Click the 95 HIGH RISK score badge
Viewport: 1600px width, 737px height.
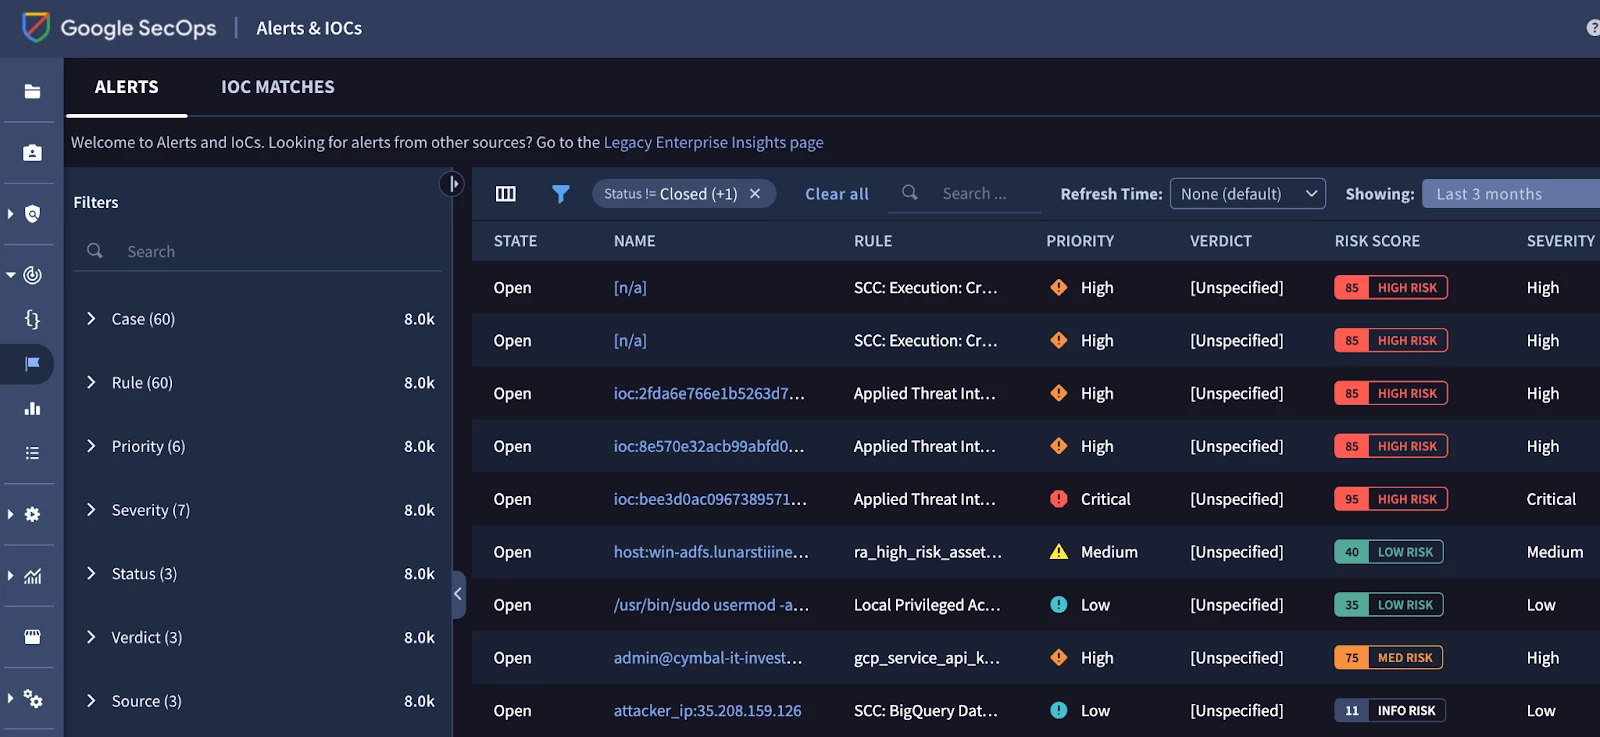tap(1391, 499)
